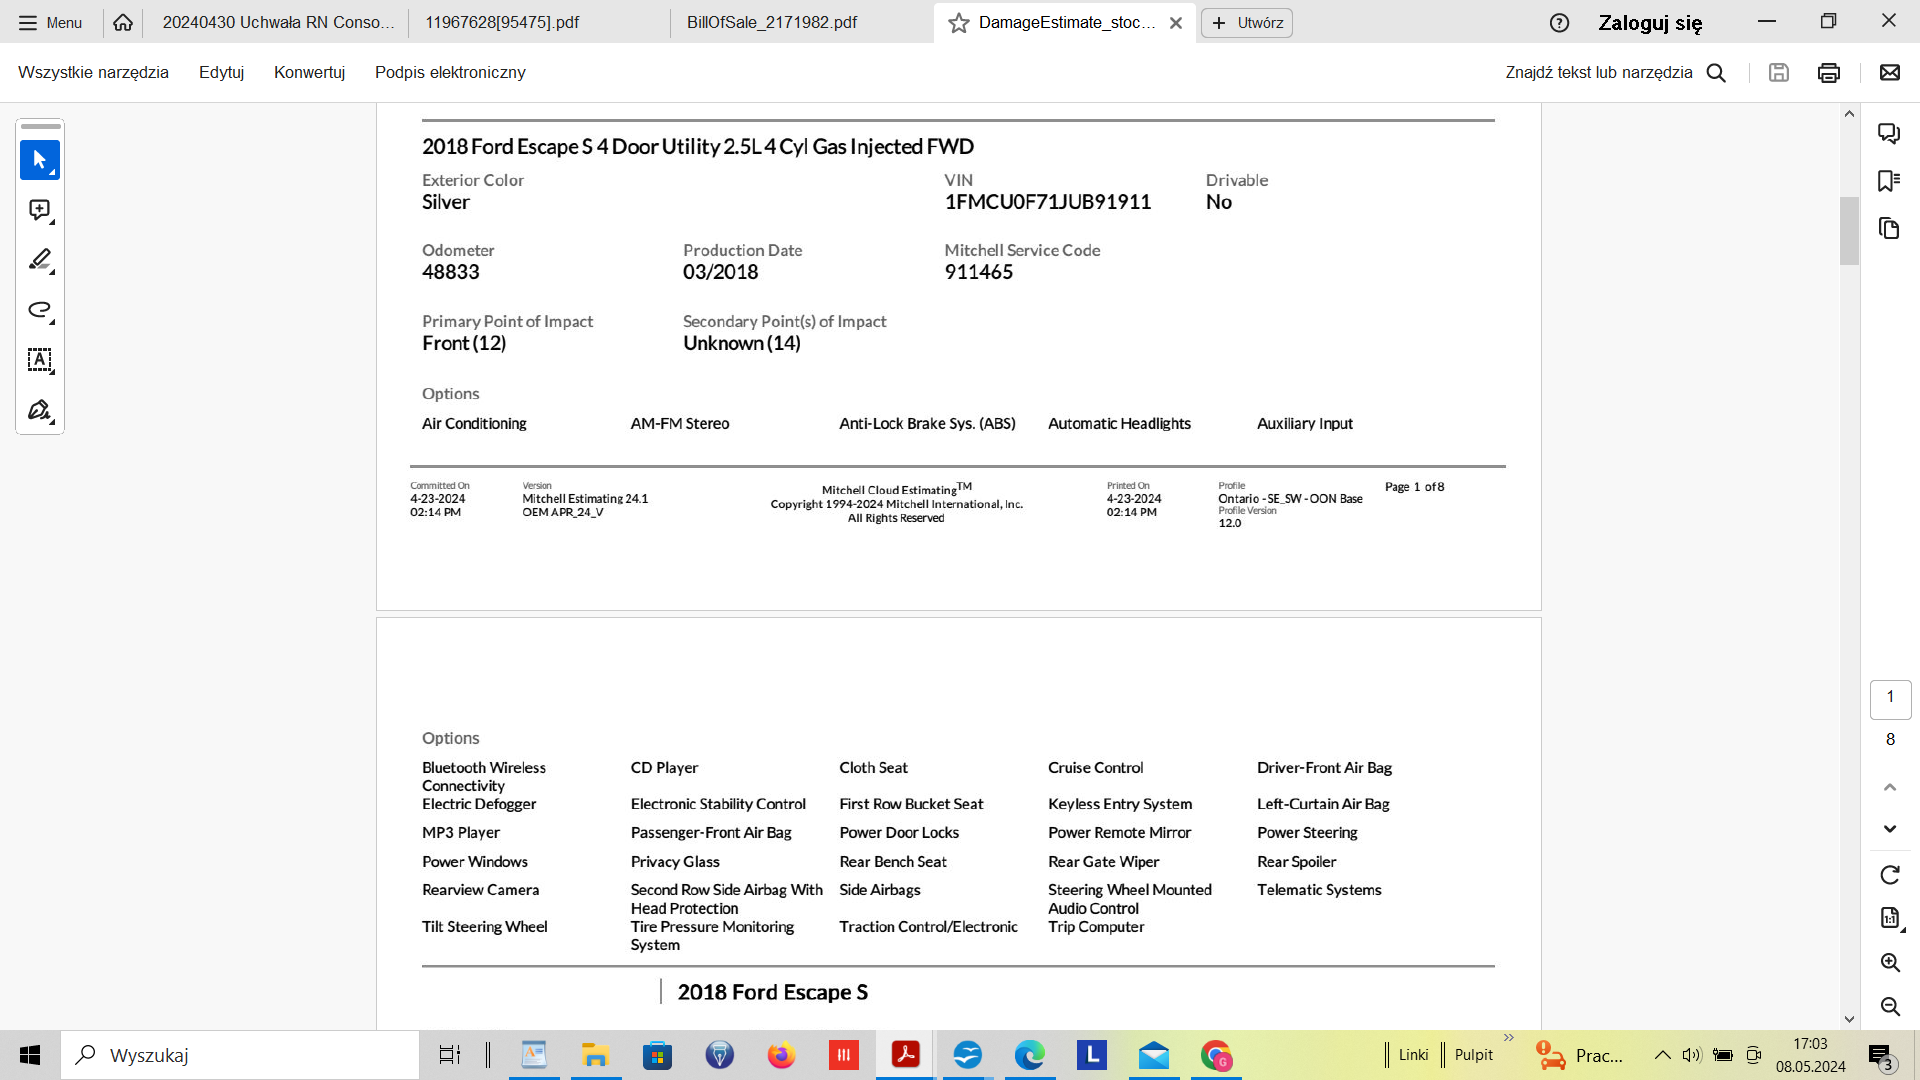Click scrollbar down arrow

point(1849,1019)
